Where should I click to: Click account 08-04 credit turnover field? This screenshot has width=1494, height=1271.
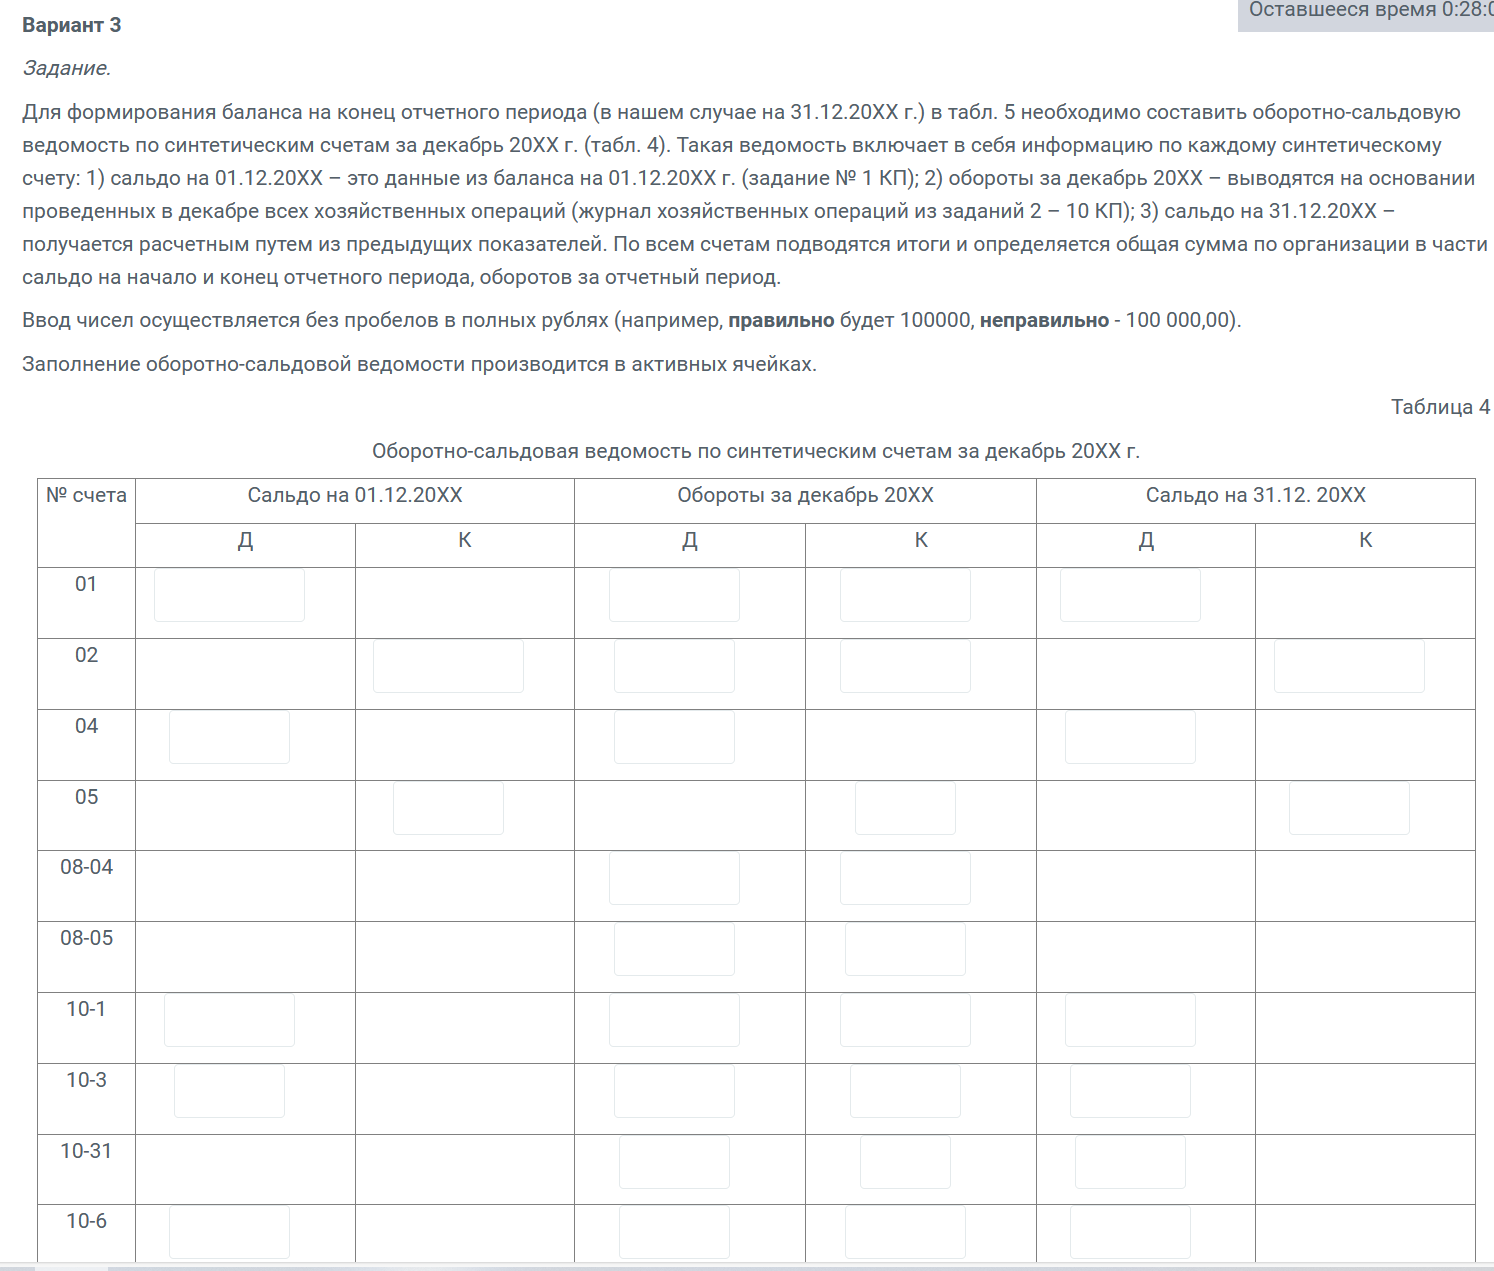[905, 878]
